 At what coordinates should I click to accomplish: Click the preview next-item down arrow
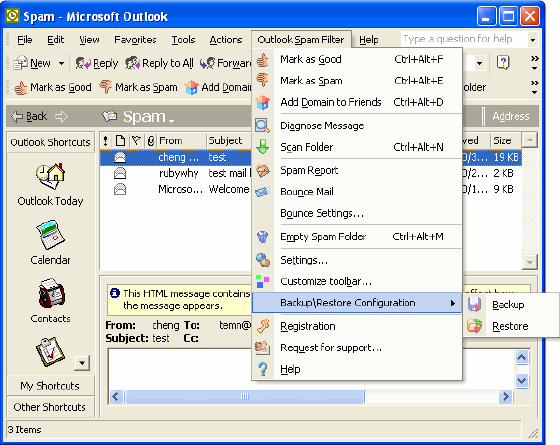point(522,380)
